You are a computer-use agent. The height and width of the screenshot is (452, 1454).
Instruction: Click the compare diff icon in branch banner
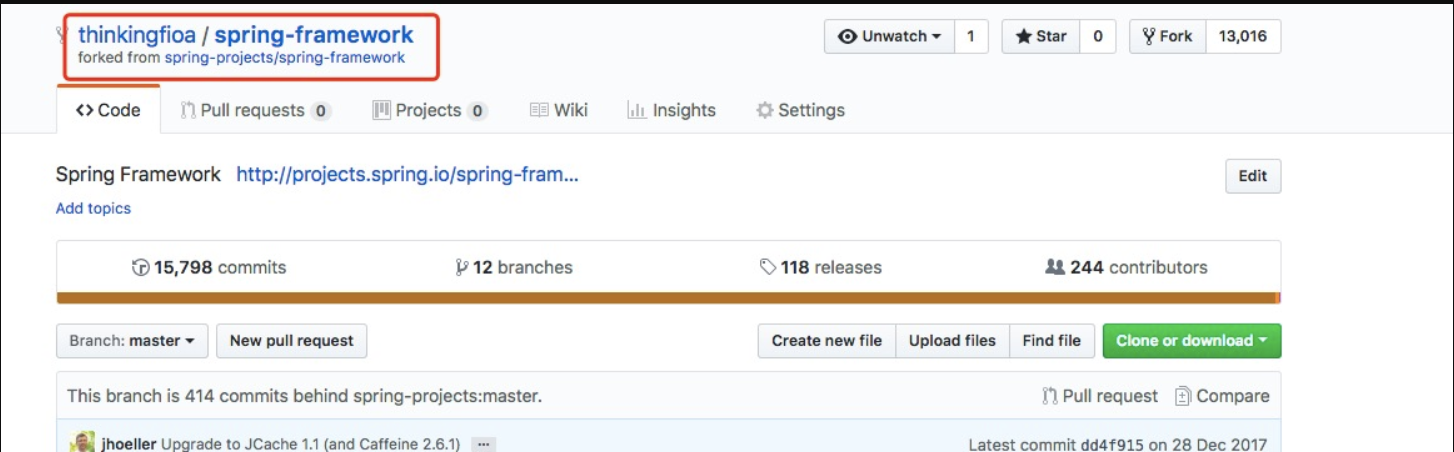point(1183,396)
